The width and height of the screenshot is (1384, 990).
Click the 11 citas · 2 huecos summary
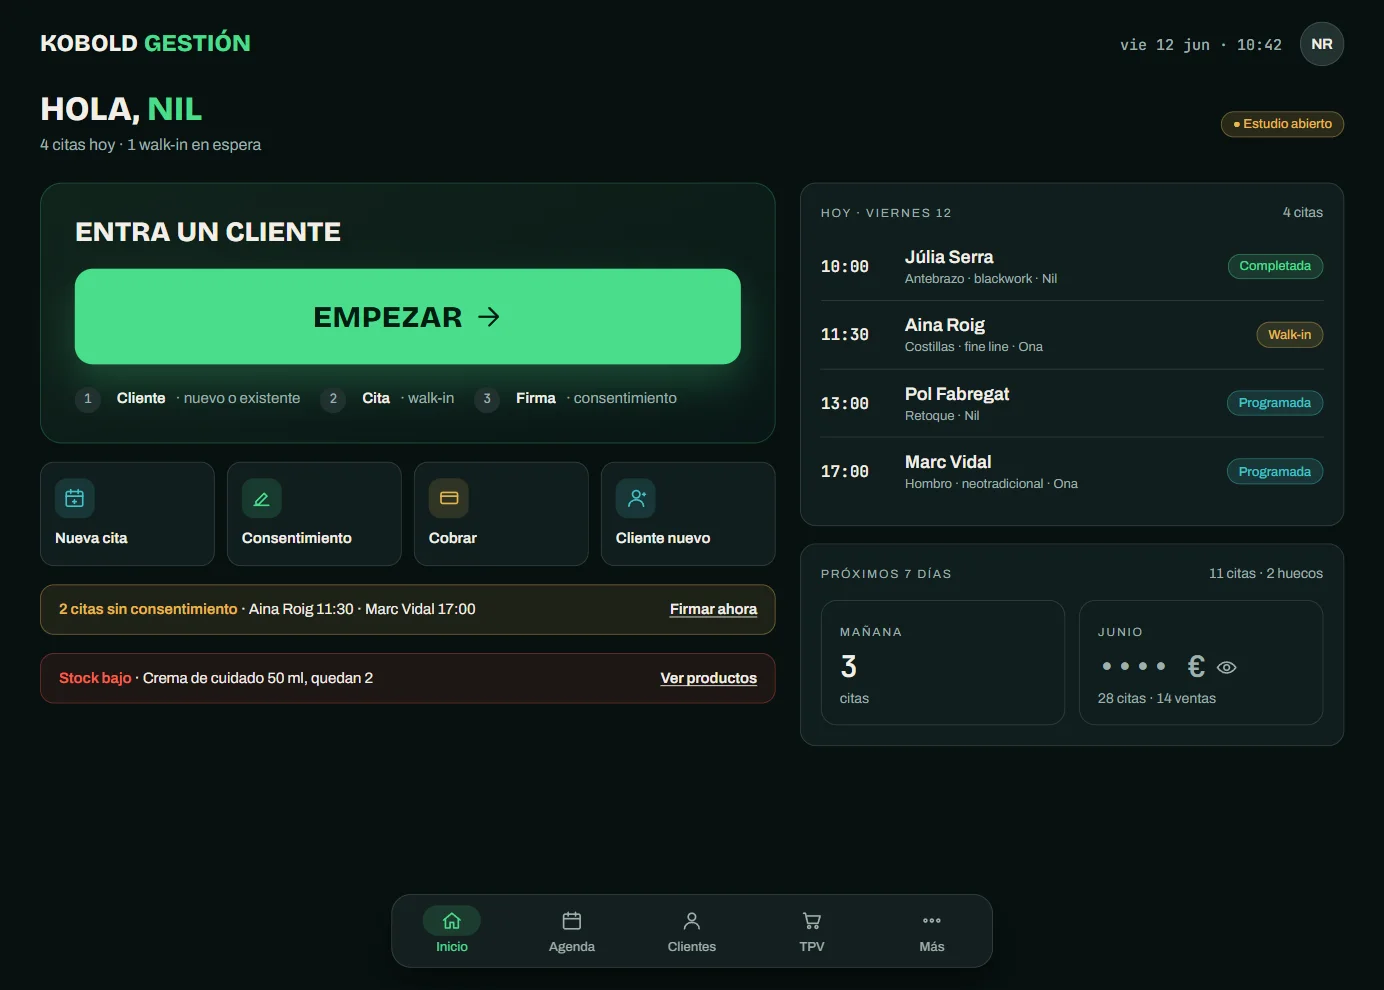(1266, 573)
